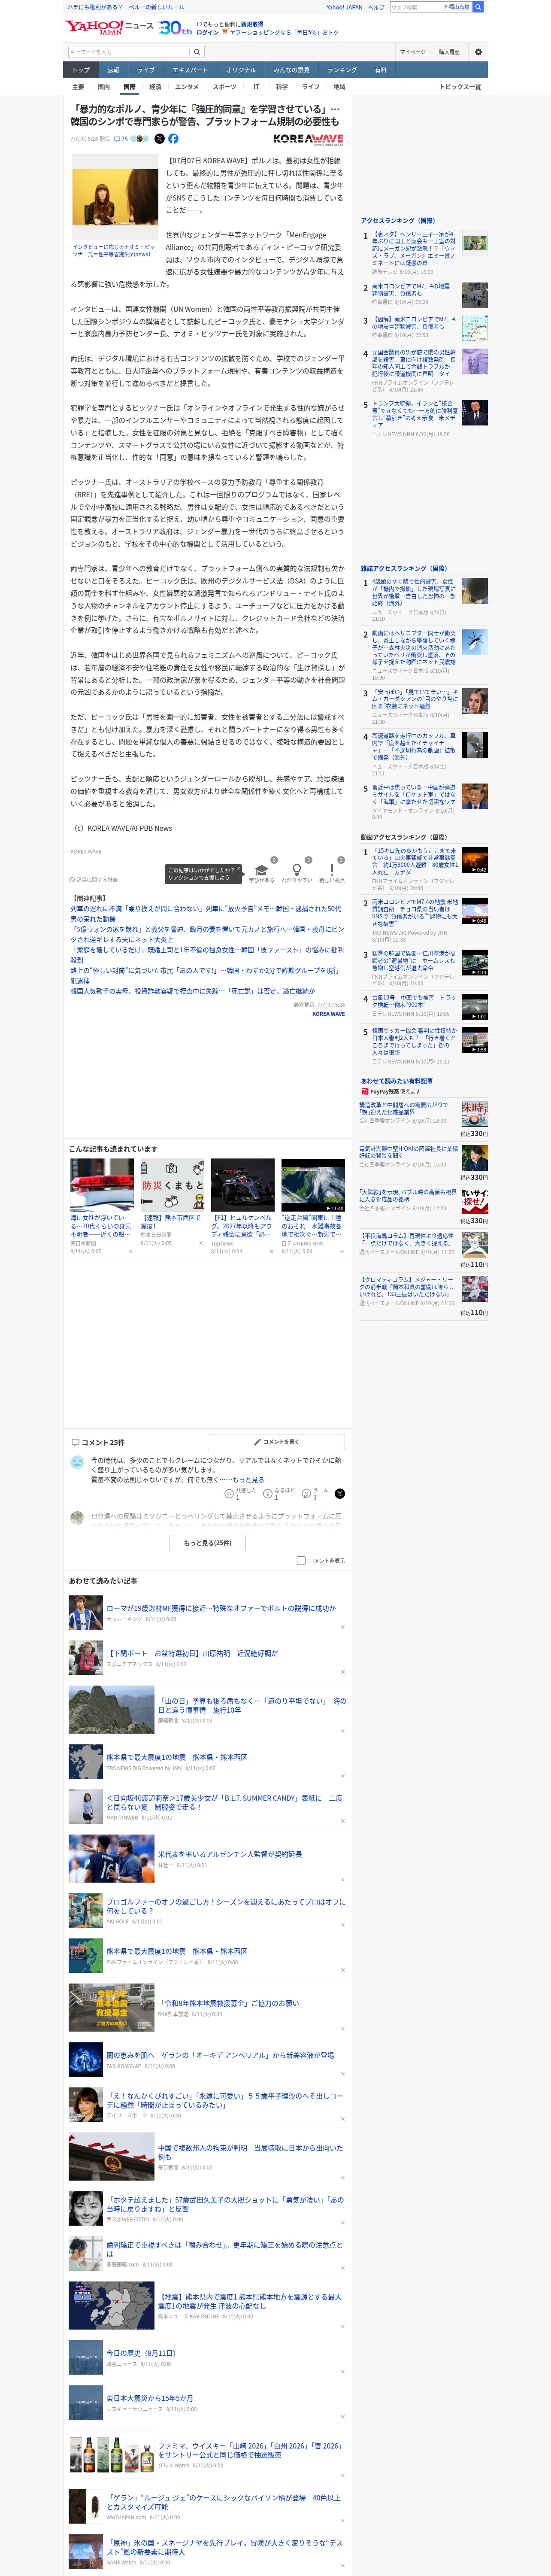Viewport: 551px width, 2576px height.
Task: Open the Yahoo! JAPAN top link
Action: click(x=344, y=7)
